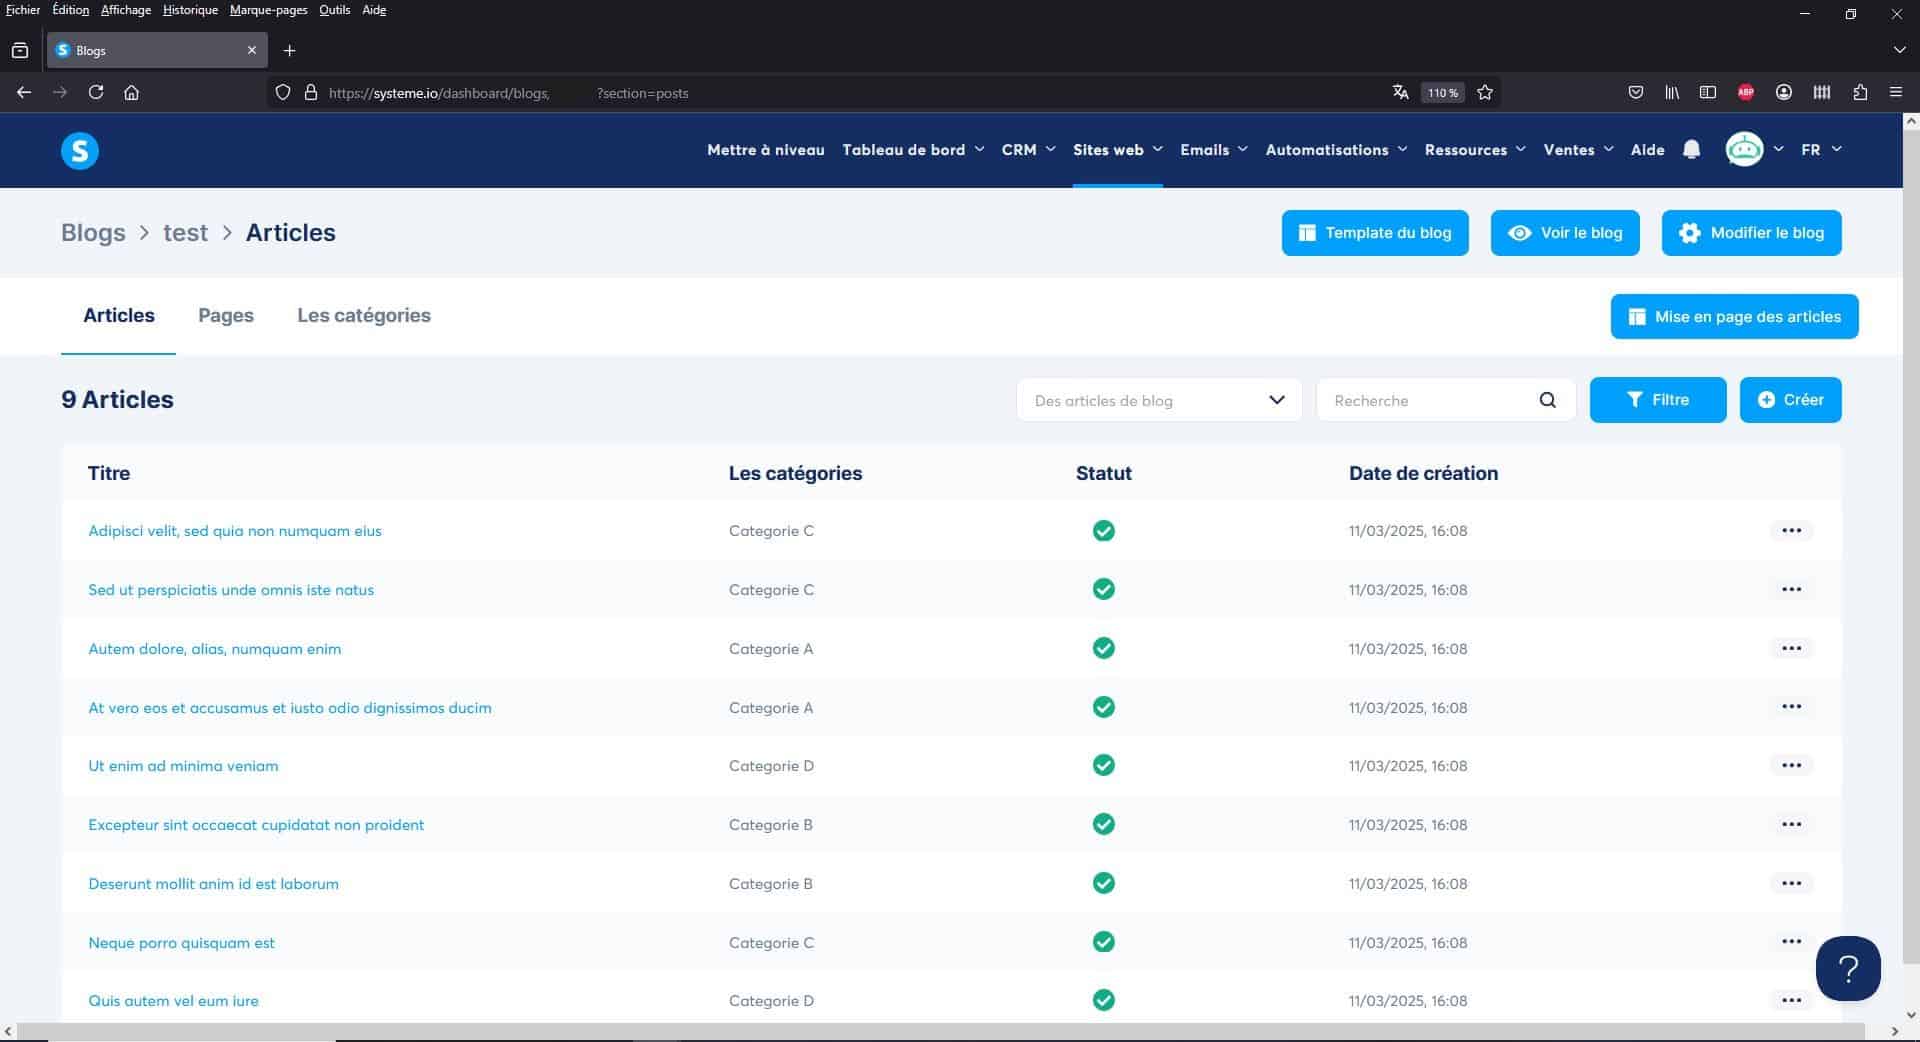Viewport: 1920px width, 1042px height.
Task: Open options for Quis autem vel article
Action: pos(1791,1001)
